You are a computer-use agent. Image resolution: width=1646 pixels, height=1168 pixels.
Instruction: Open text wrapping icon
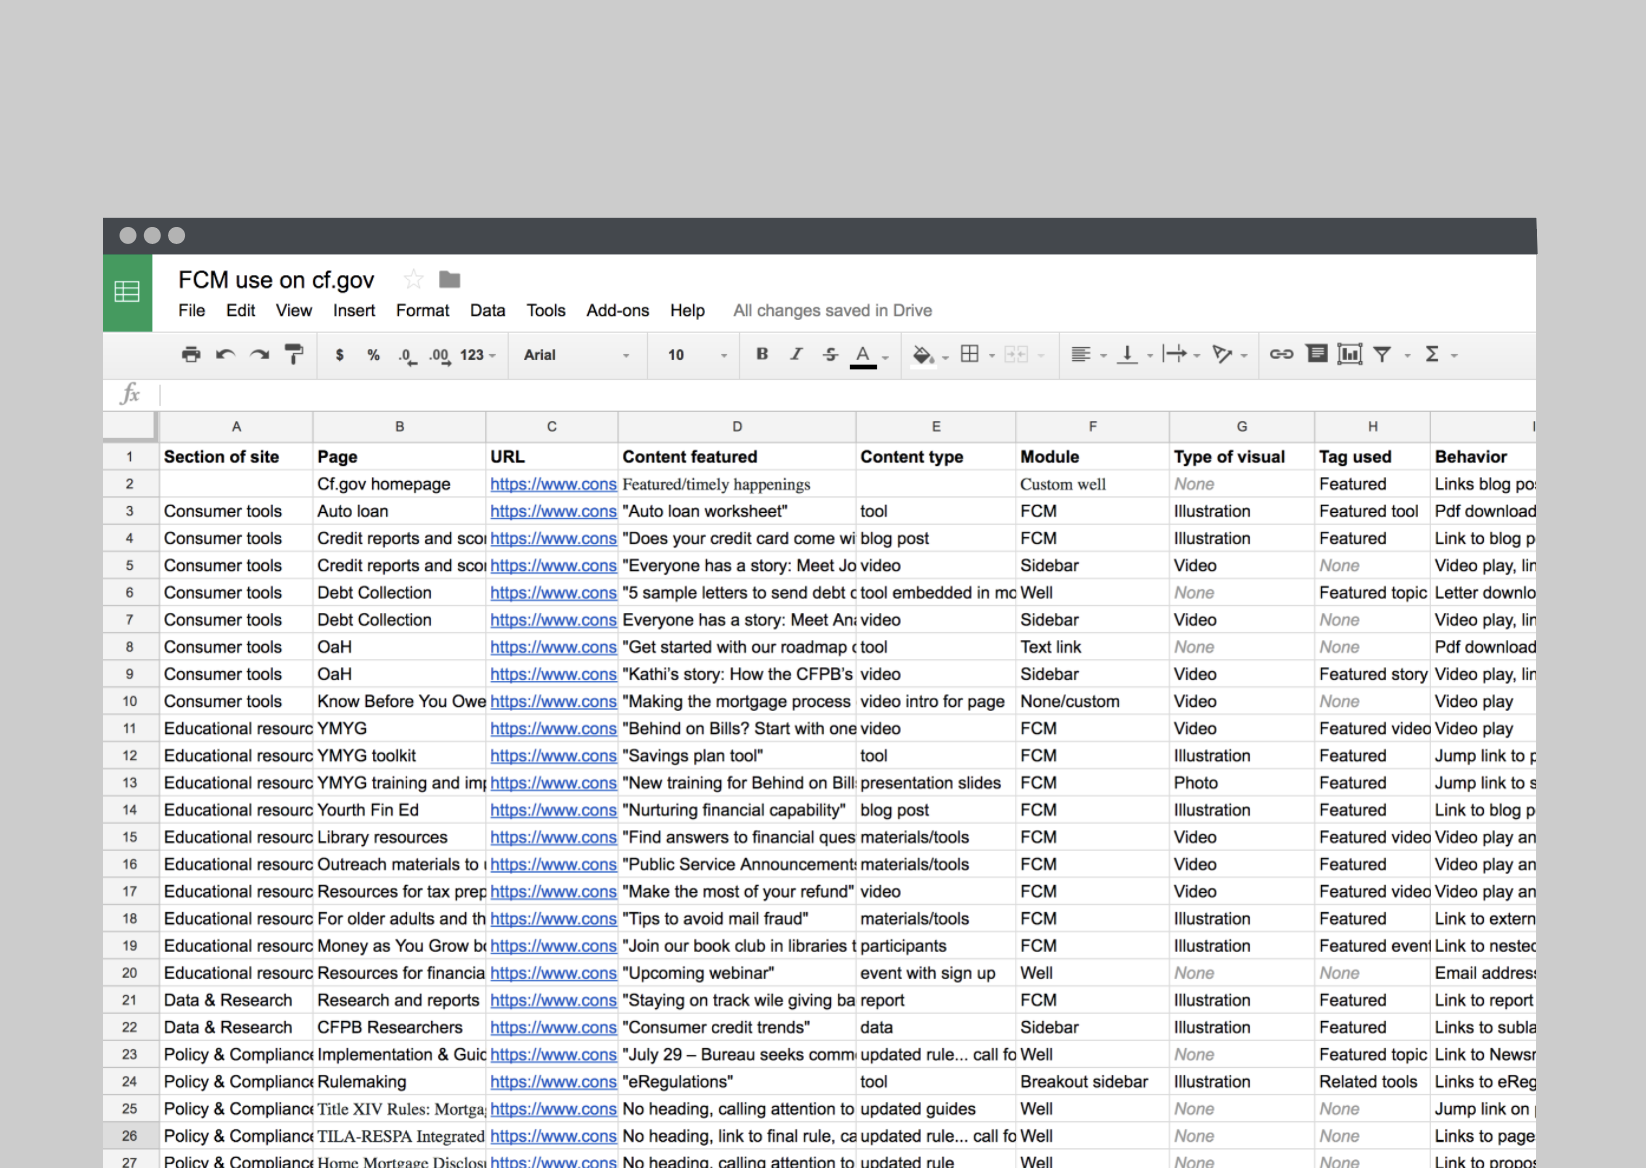click(x=1174, y=354)
